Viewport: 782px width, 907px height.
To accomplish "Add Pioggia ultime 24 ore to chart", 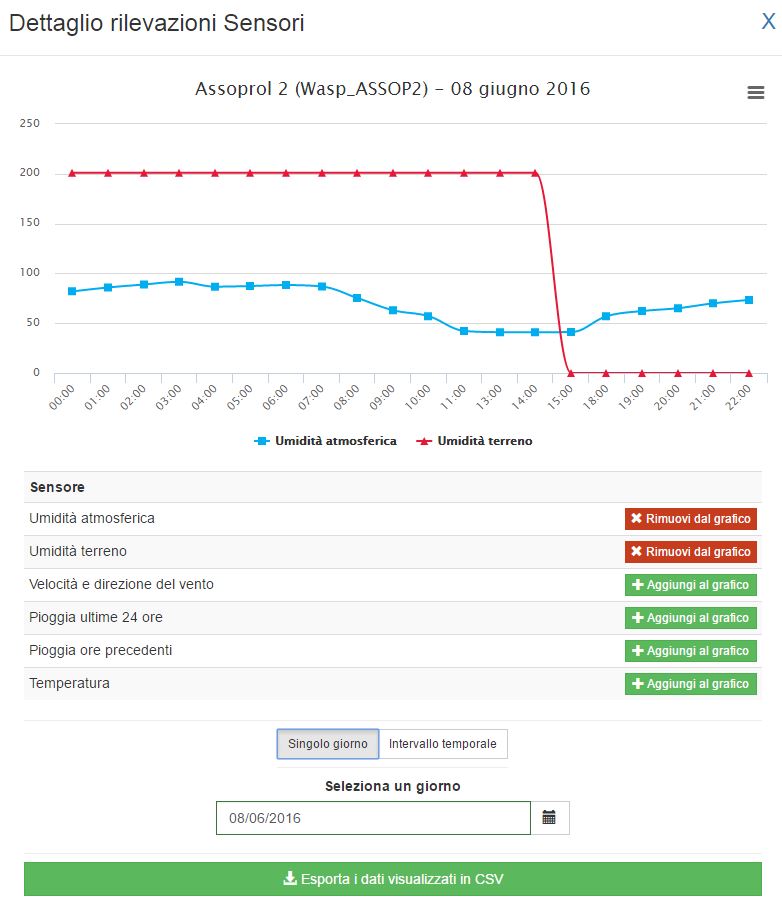I will 691,618.
